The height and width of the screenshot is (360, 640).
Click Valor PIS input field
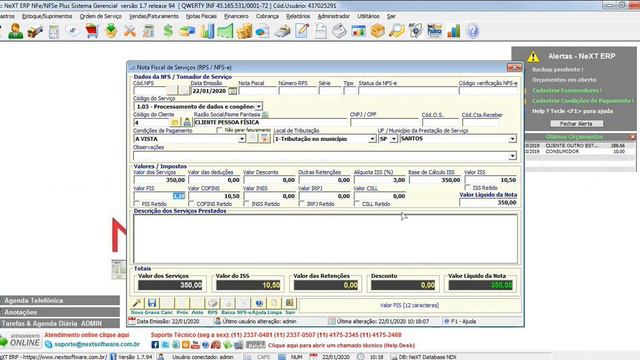160,196
